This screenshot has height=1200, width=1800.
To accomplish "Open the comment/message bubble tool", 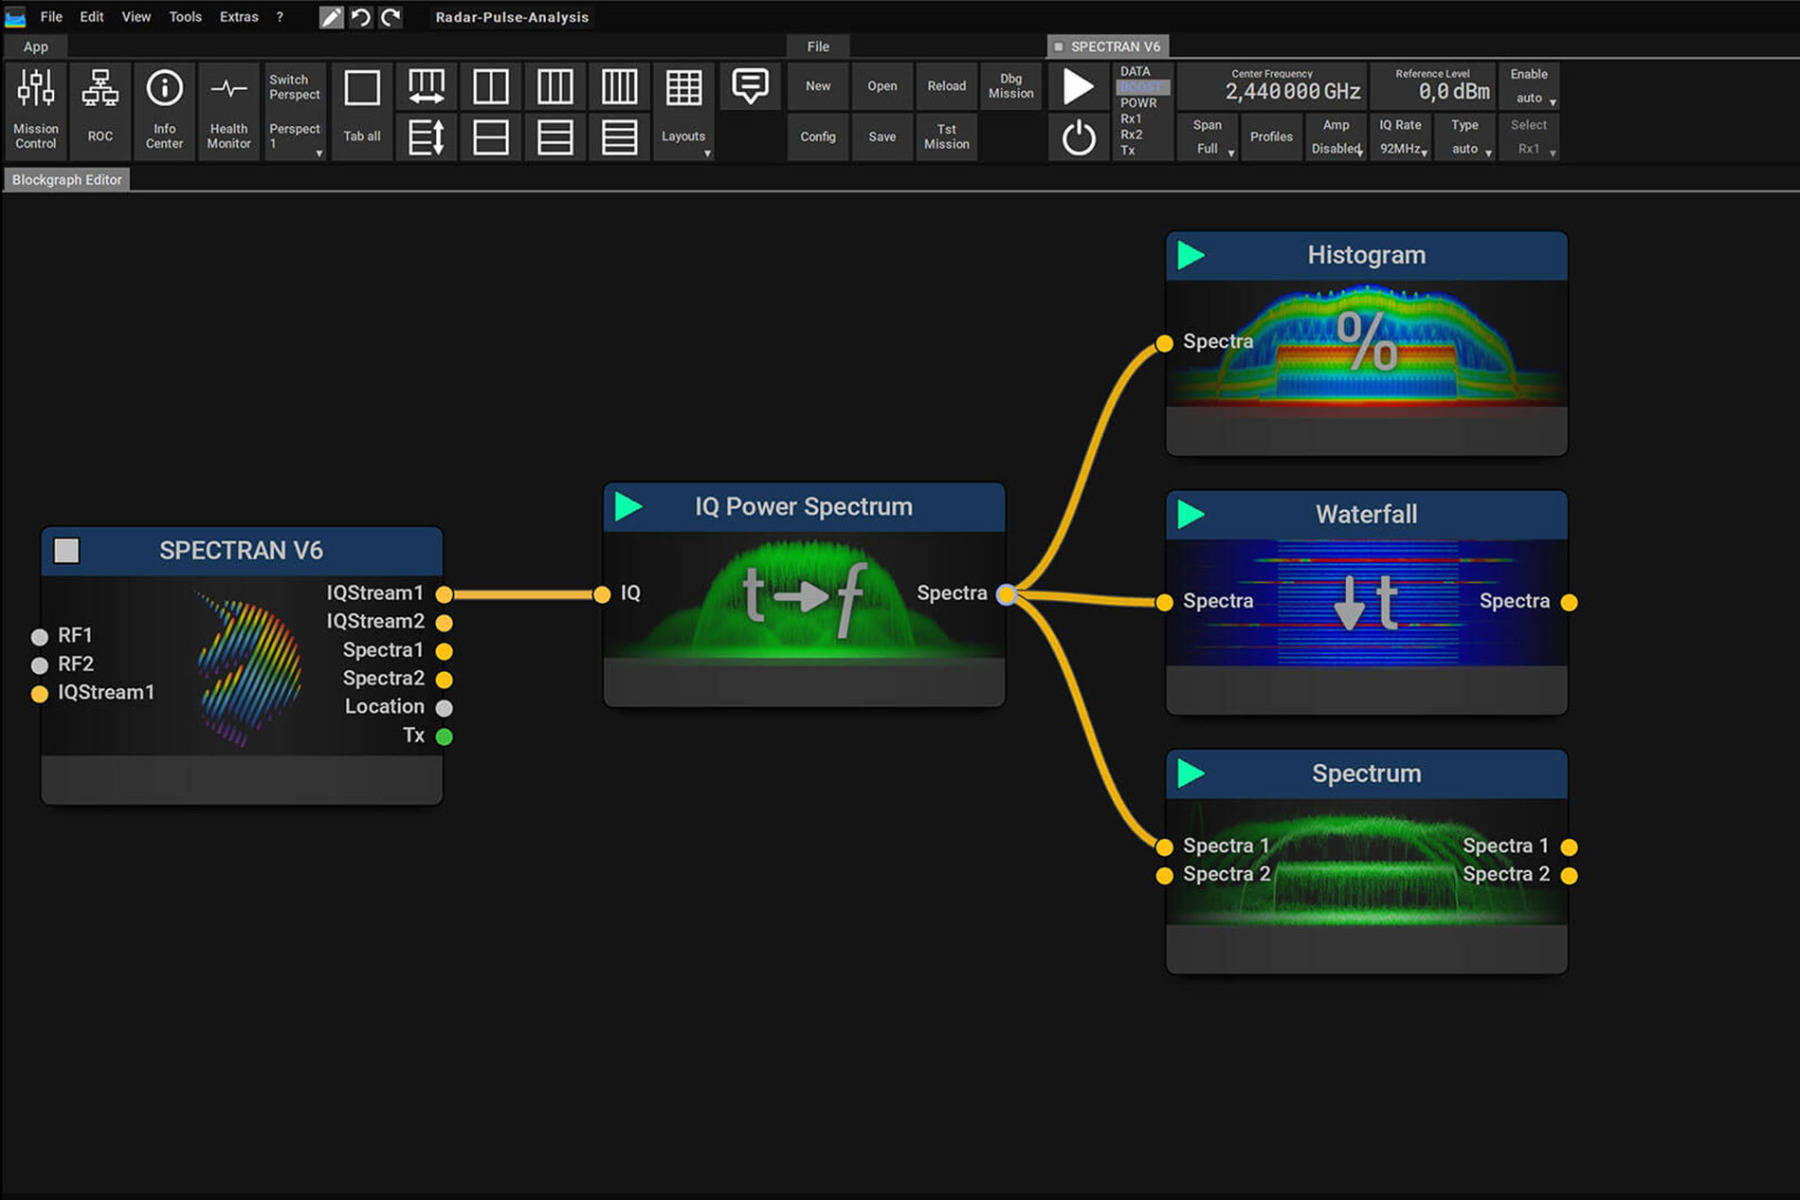I will (750, 86).
